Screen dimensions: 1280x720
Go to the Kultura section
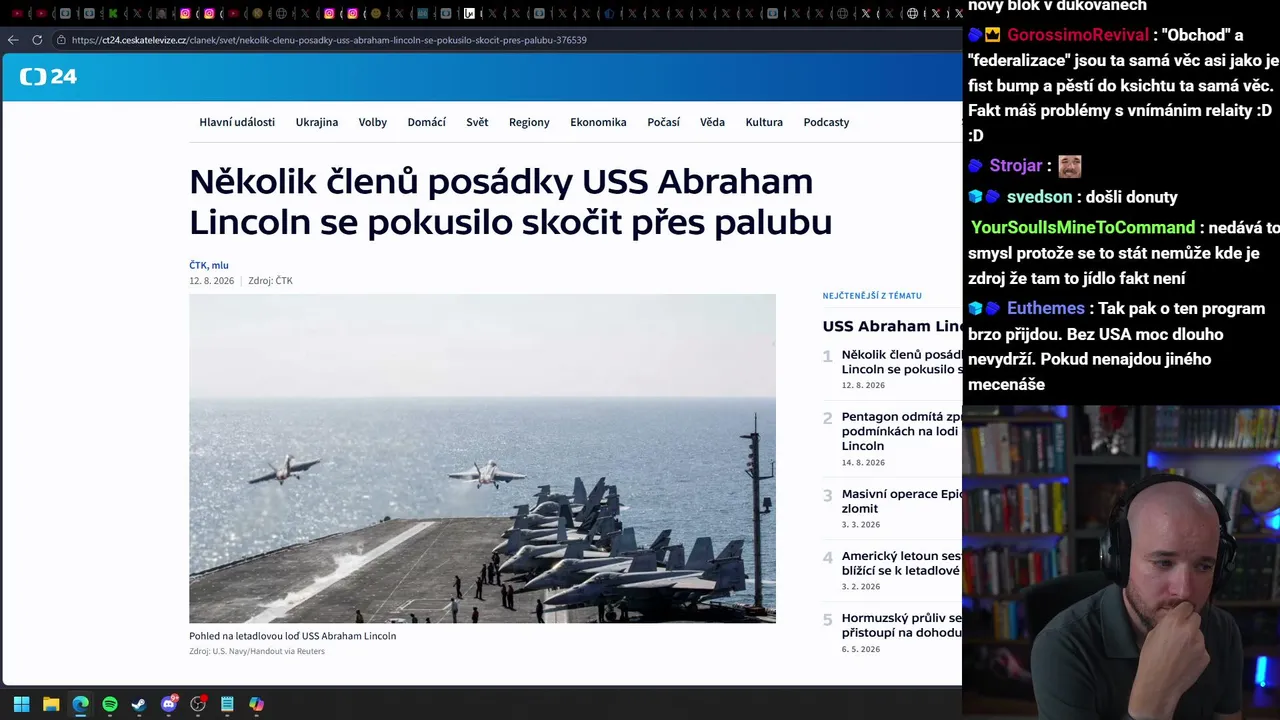764,122
